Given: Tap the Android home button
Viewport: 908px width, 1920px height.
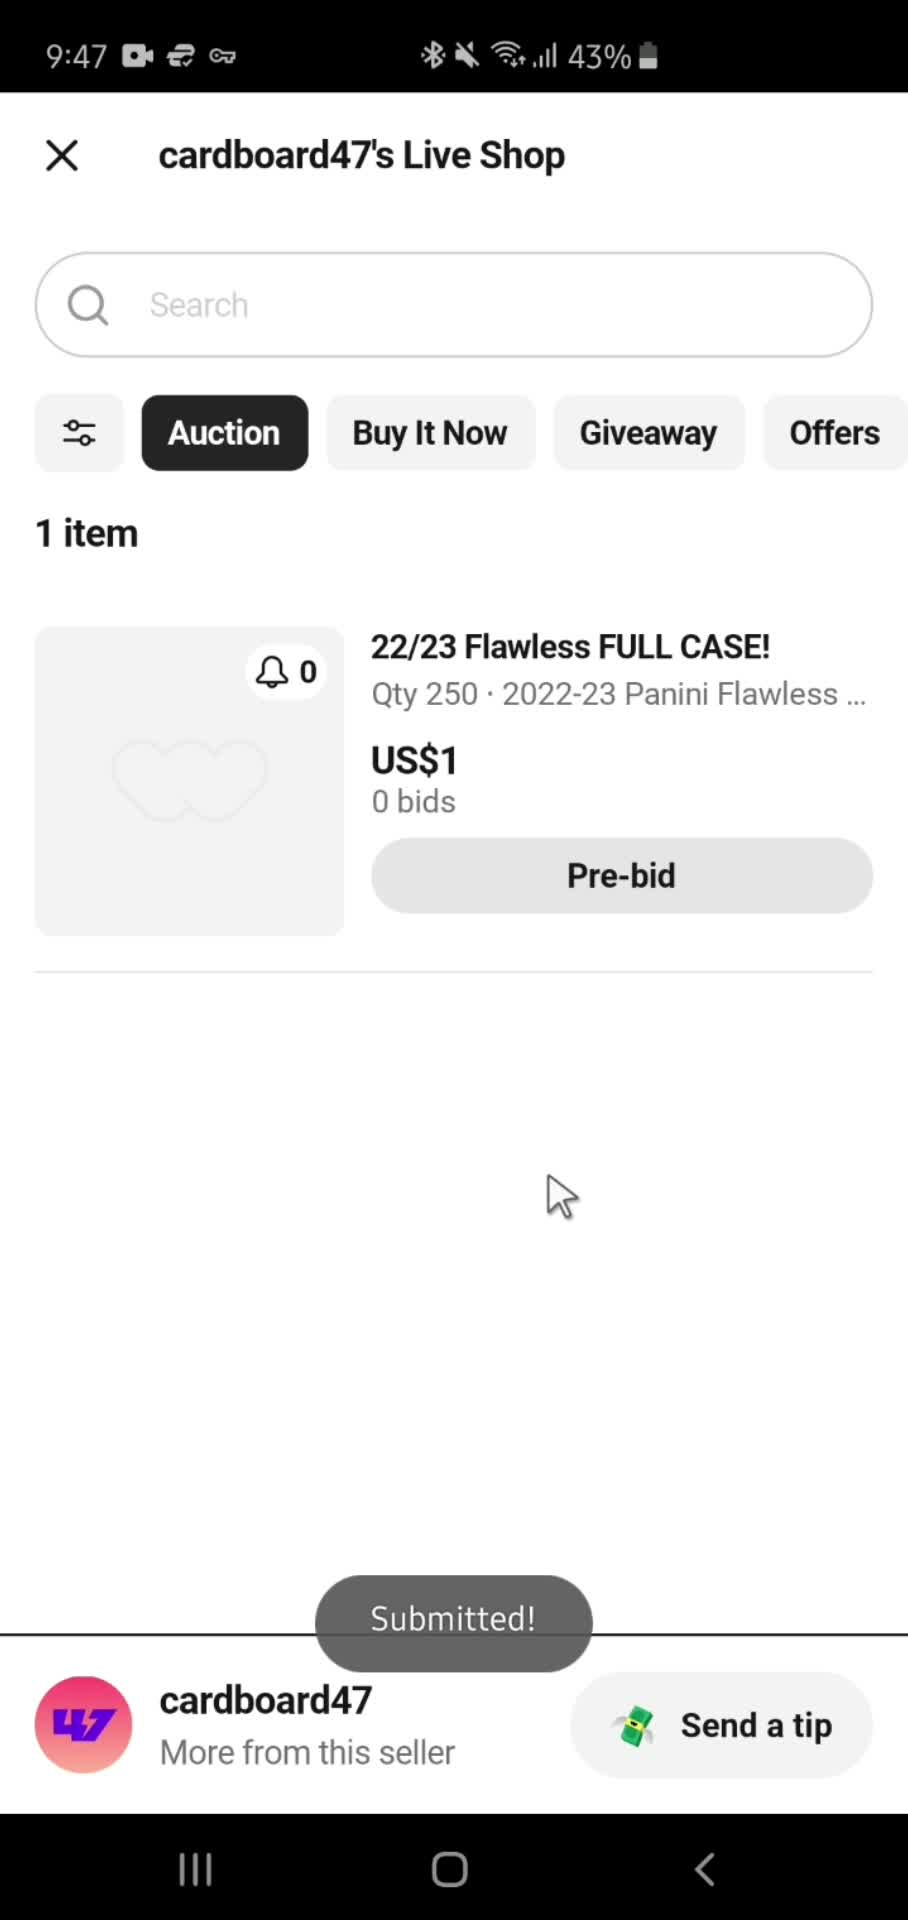Looking at the screenshot, I should click(450, 1868).
